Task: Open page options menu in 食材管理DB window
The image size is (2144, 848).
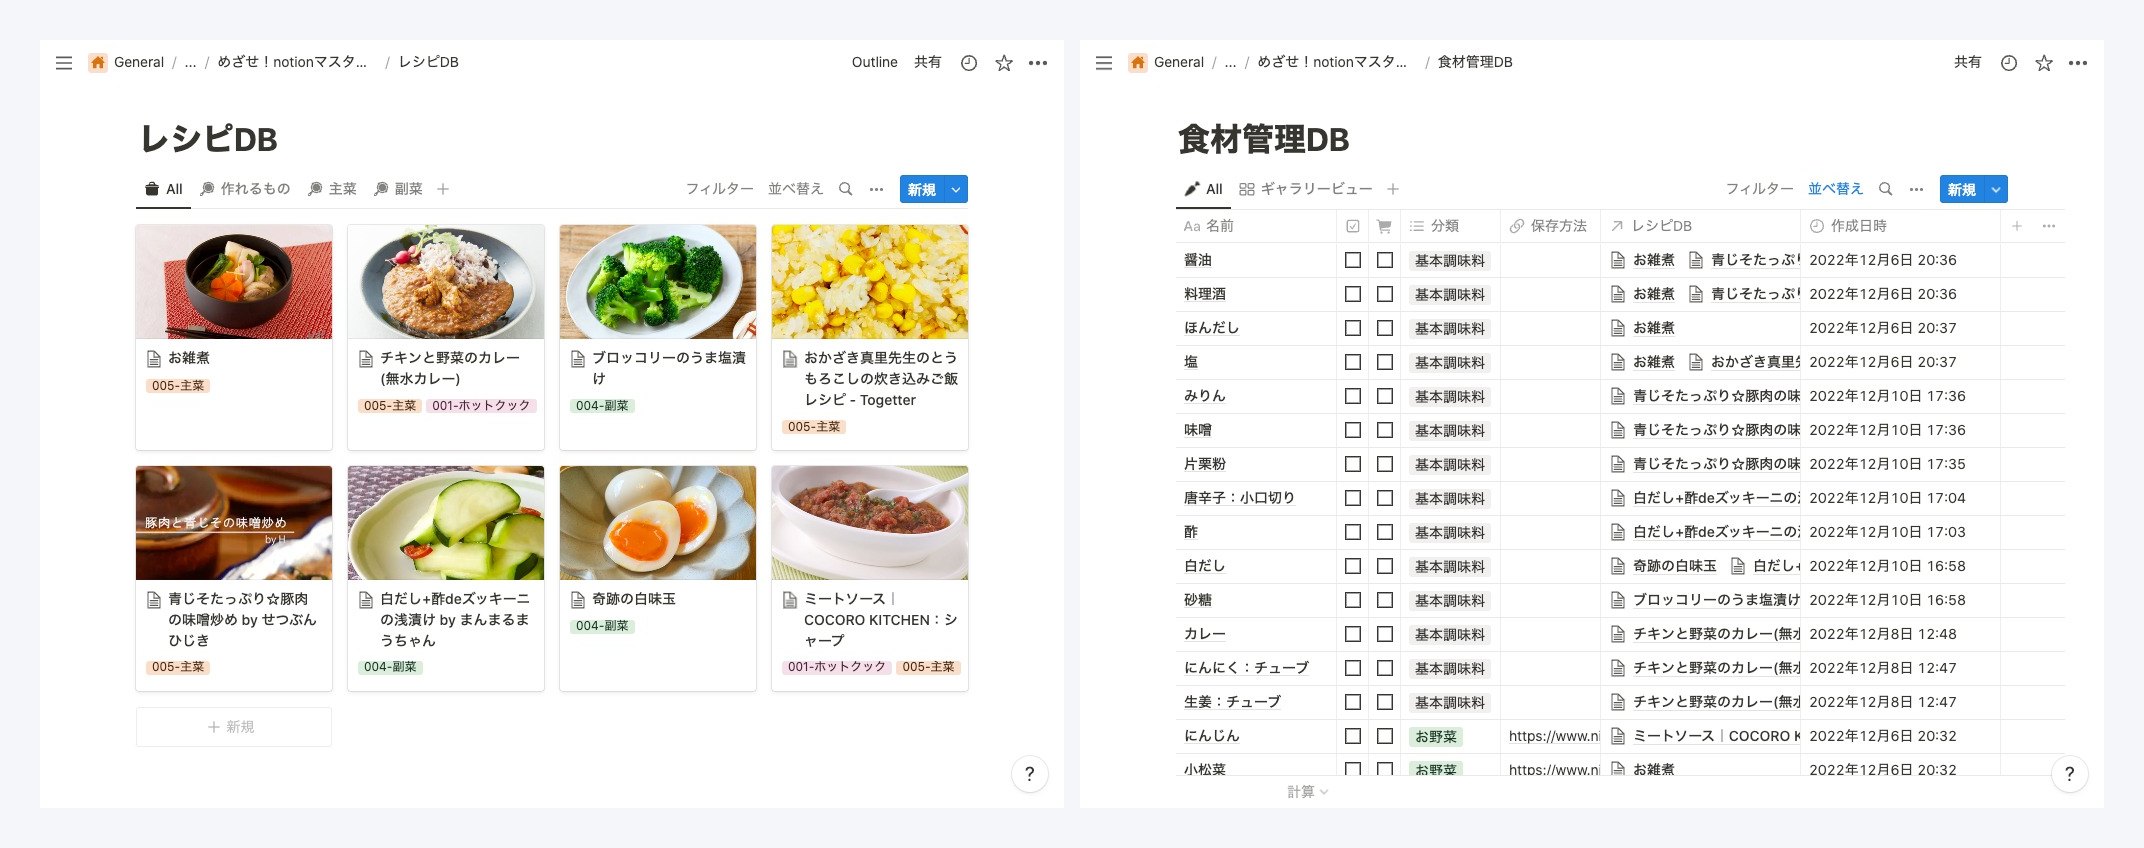Action: click(x=2078, y=63)
